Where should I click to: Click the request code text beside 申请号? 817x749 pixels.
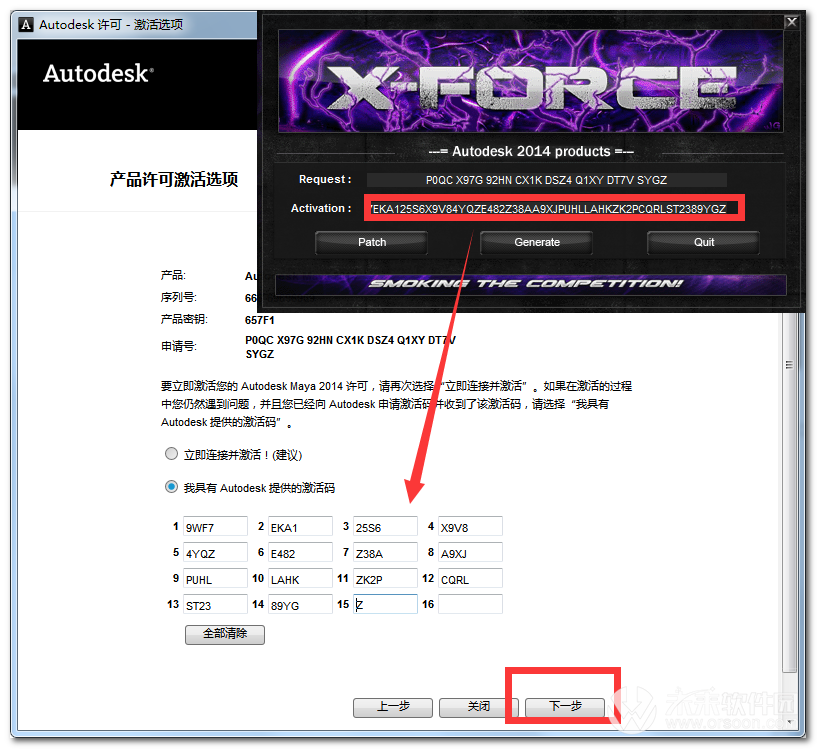350,347
